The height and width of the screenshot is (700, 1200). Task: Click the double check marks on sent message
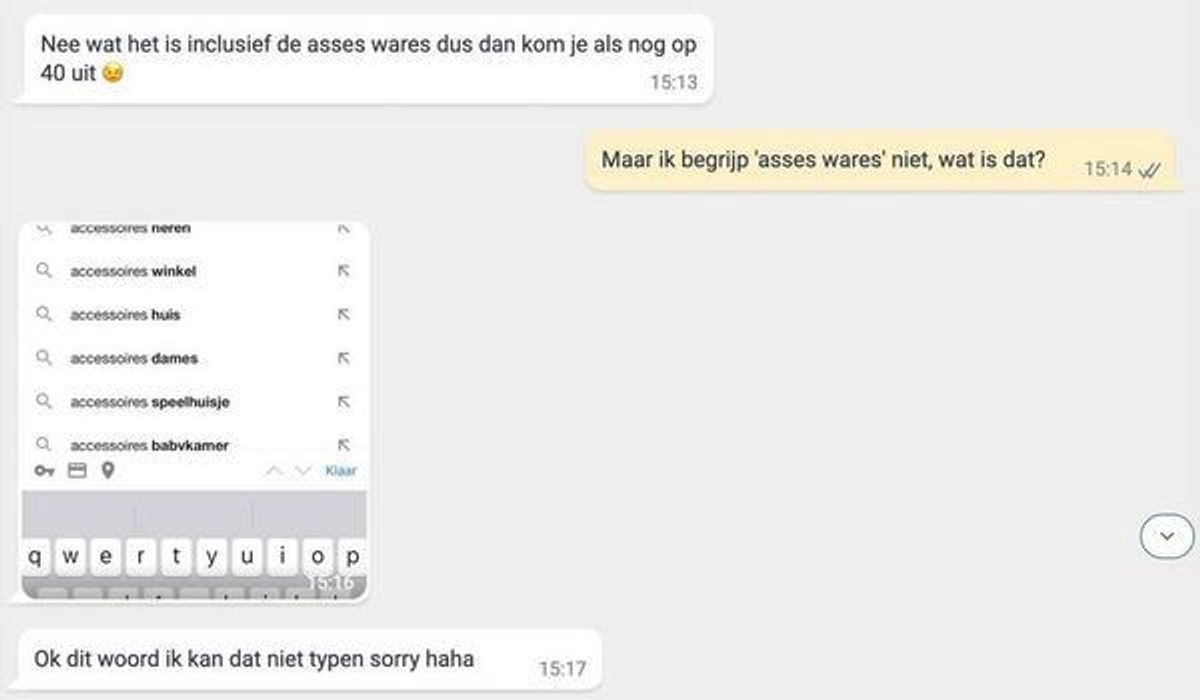(1149, 170)
